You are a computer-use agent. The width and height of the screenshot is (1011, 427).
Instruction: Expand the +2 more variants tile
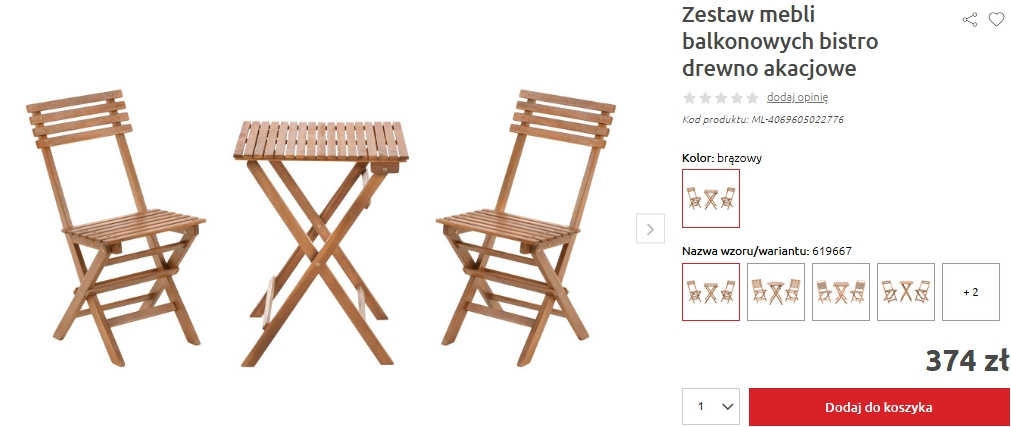tap(970, 292)
